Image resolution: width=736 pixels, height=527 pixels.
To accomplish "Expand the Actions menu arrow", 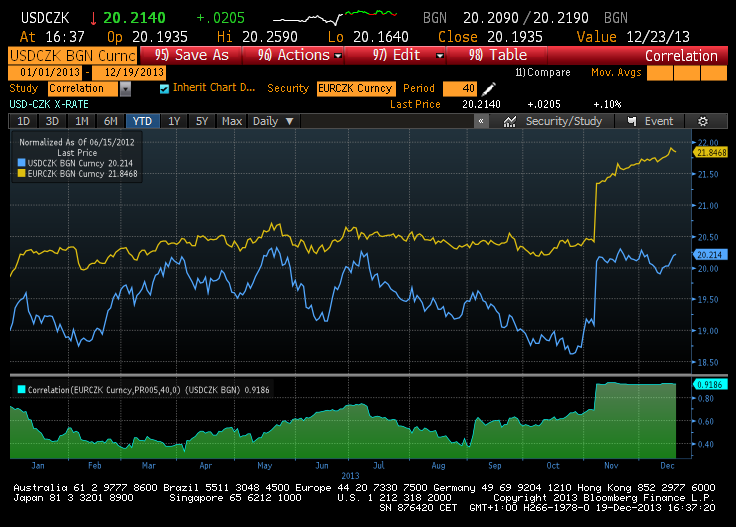I will pyautogui.click(x=337, y=56).
